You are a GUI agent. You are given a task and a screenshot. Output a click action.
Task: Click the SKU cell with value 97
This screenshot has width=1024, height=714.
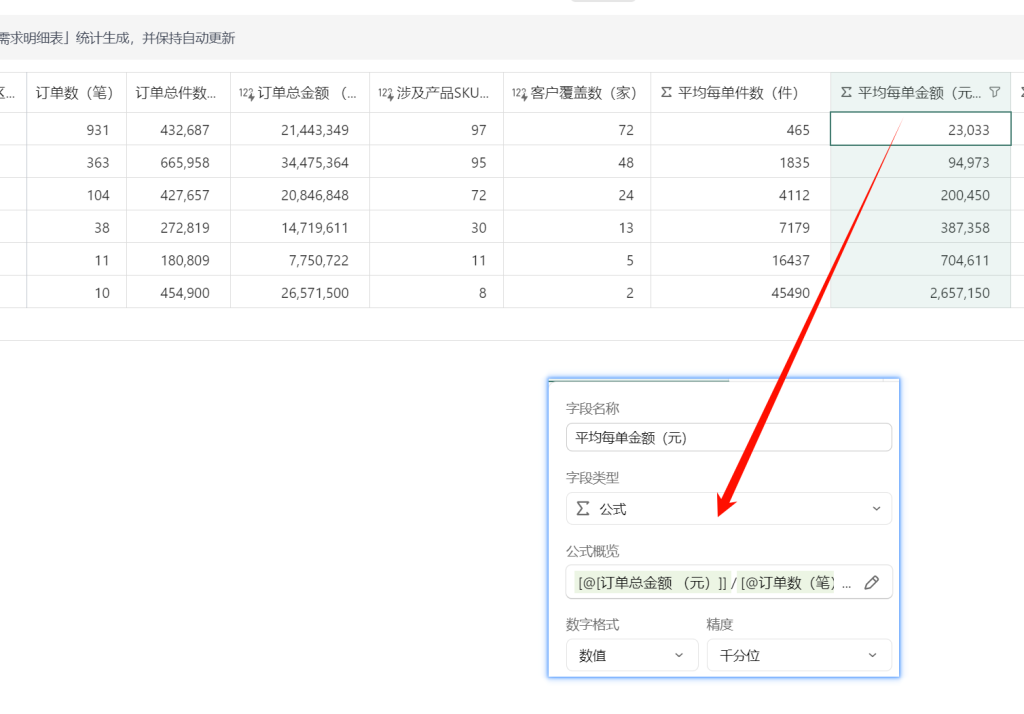click(436, 129)
